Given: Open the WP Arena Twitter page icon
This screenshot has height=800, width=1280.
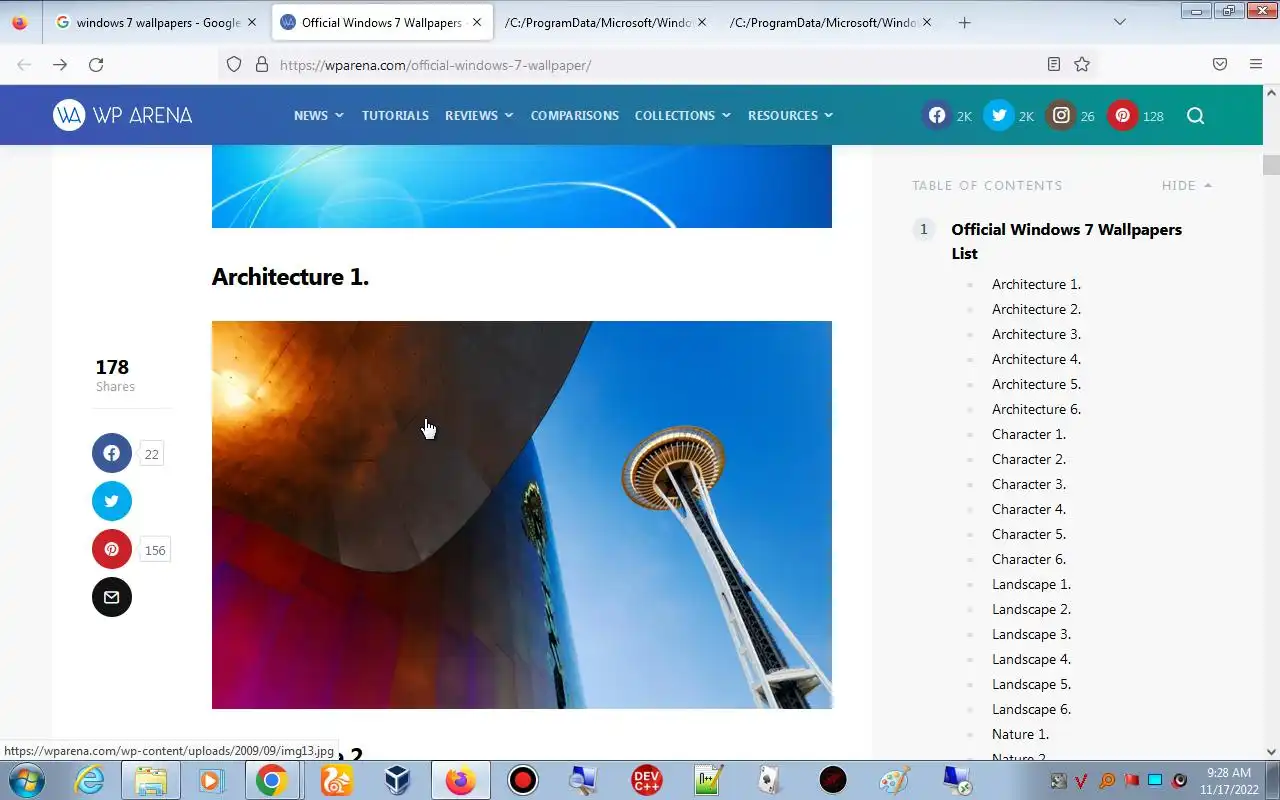Looking at the screenshot, I should pos(999,115).
